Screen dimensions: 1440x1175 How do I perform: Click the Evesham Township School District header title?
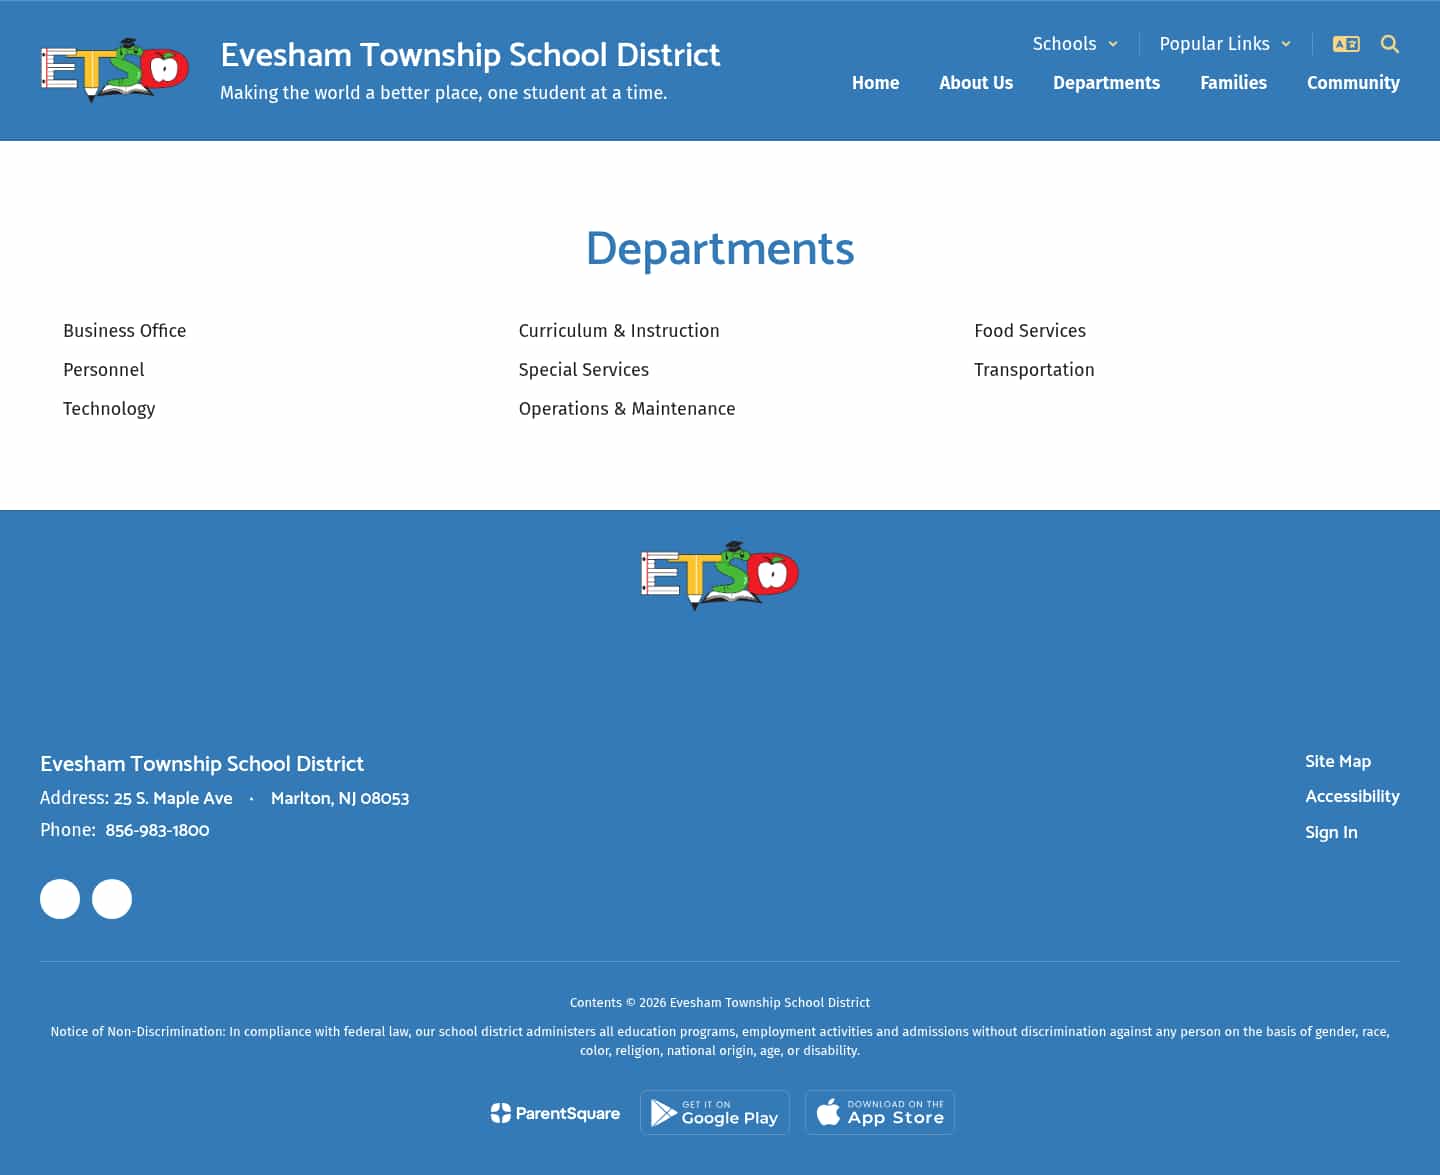[470, 55]
